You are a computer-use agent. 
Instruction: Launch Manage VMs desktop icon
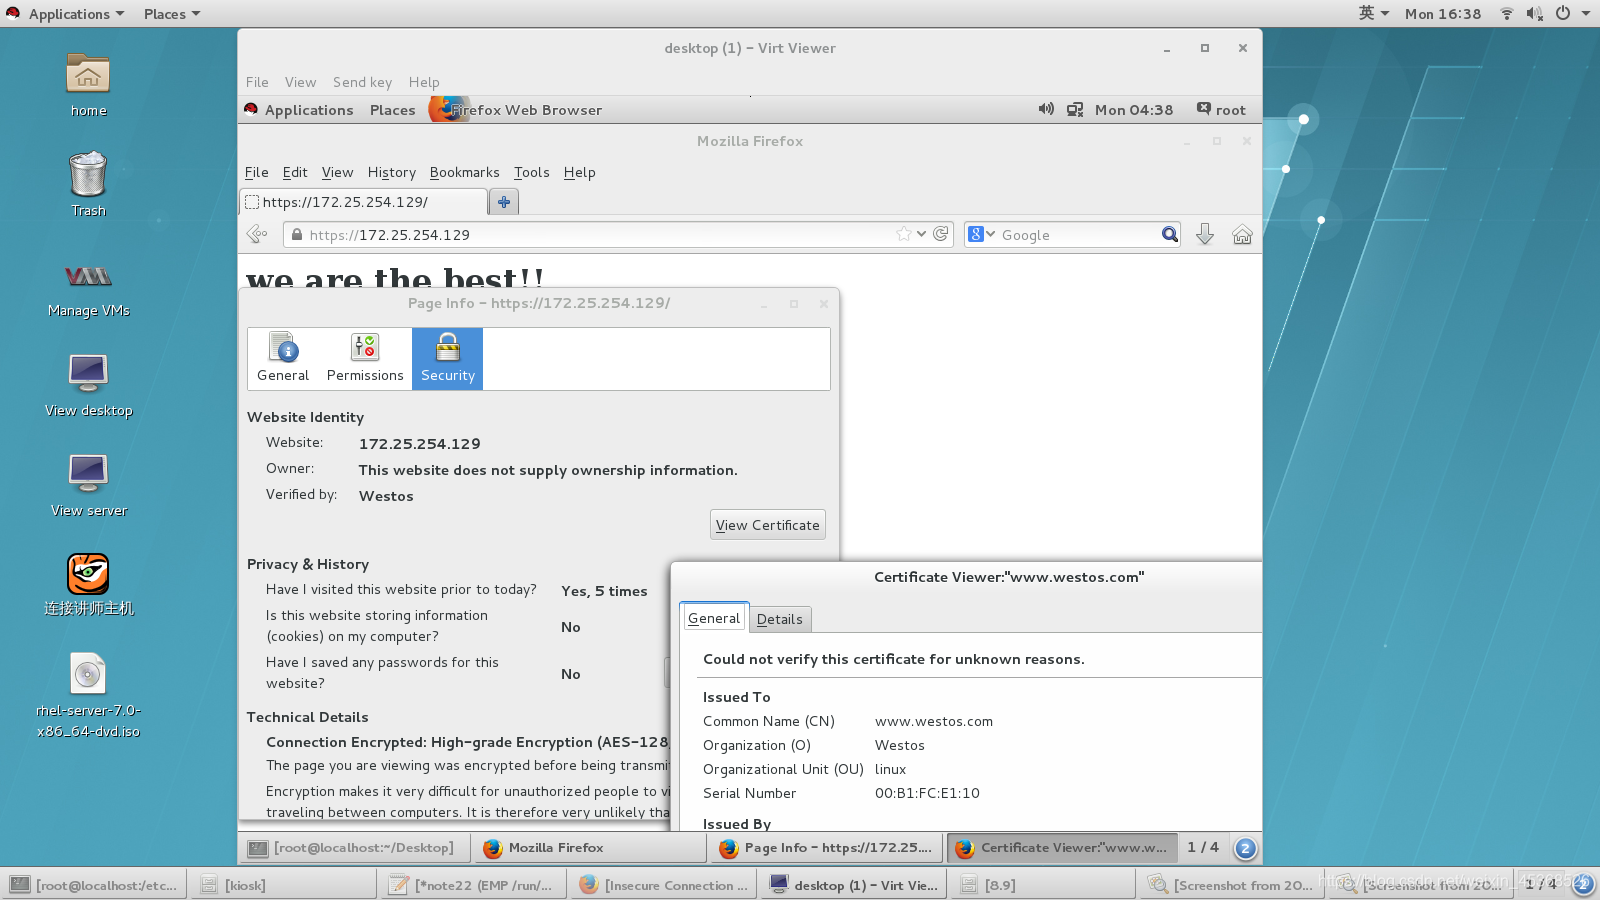click(x=88, y=277)
